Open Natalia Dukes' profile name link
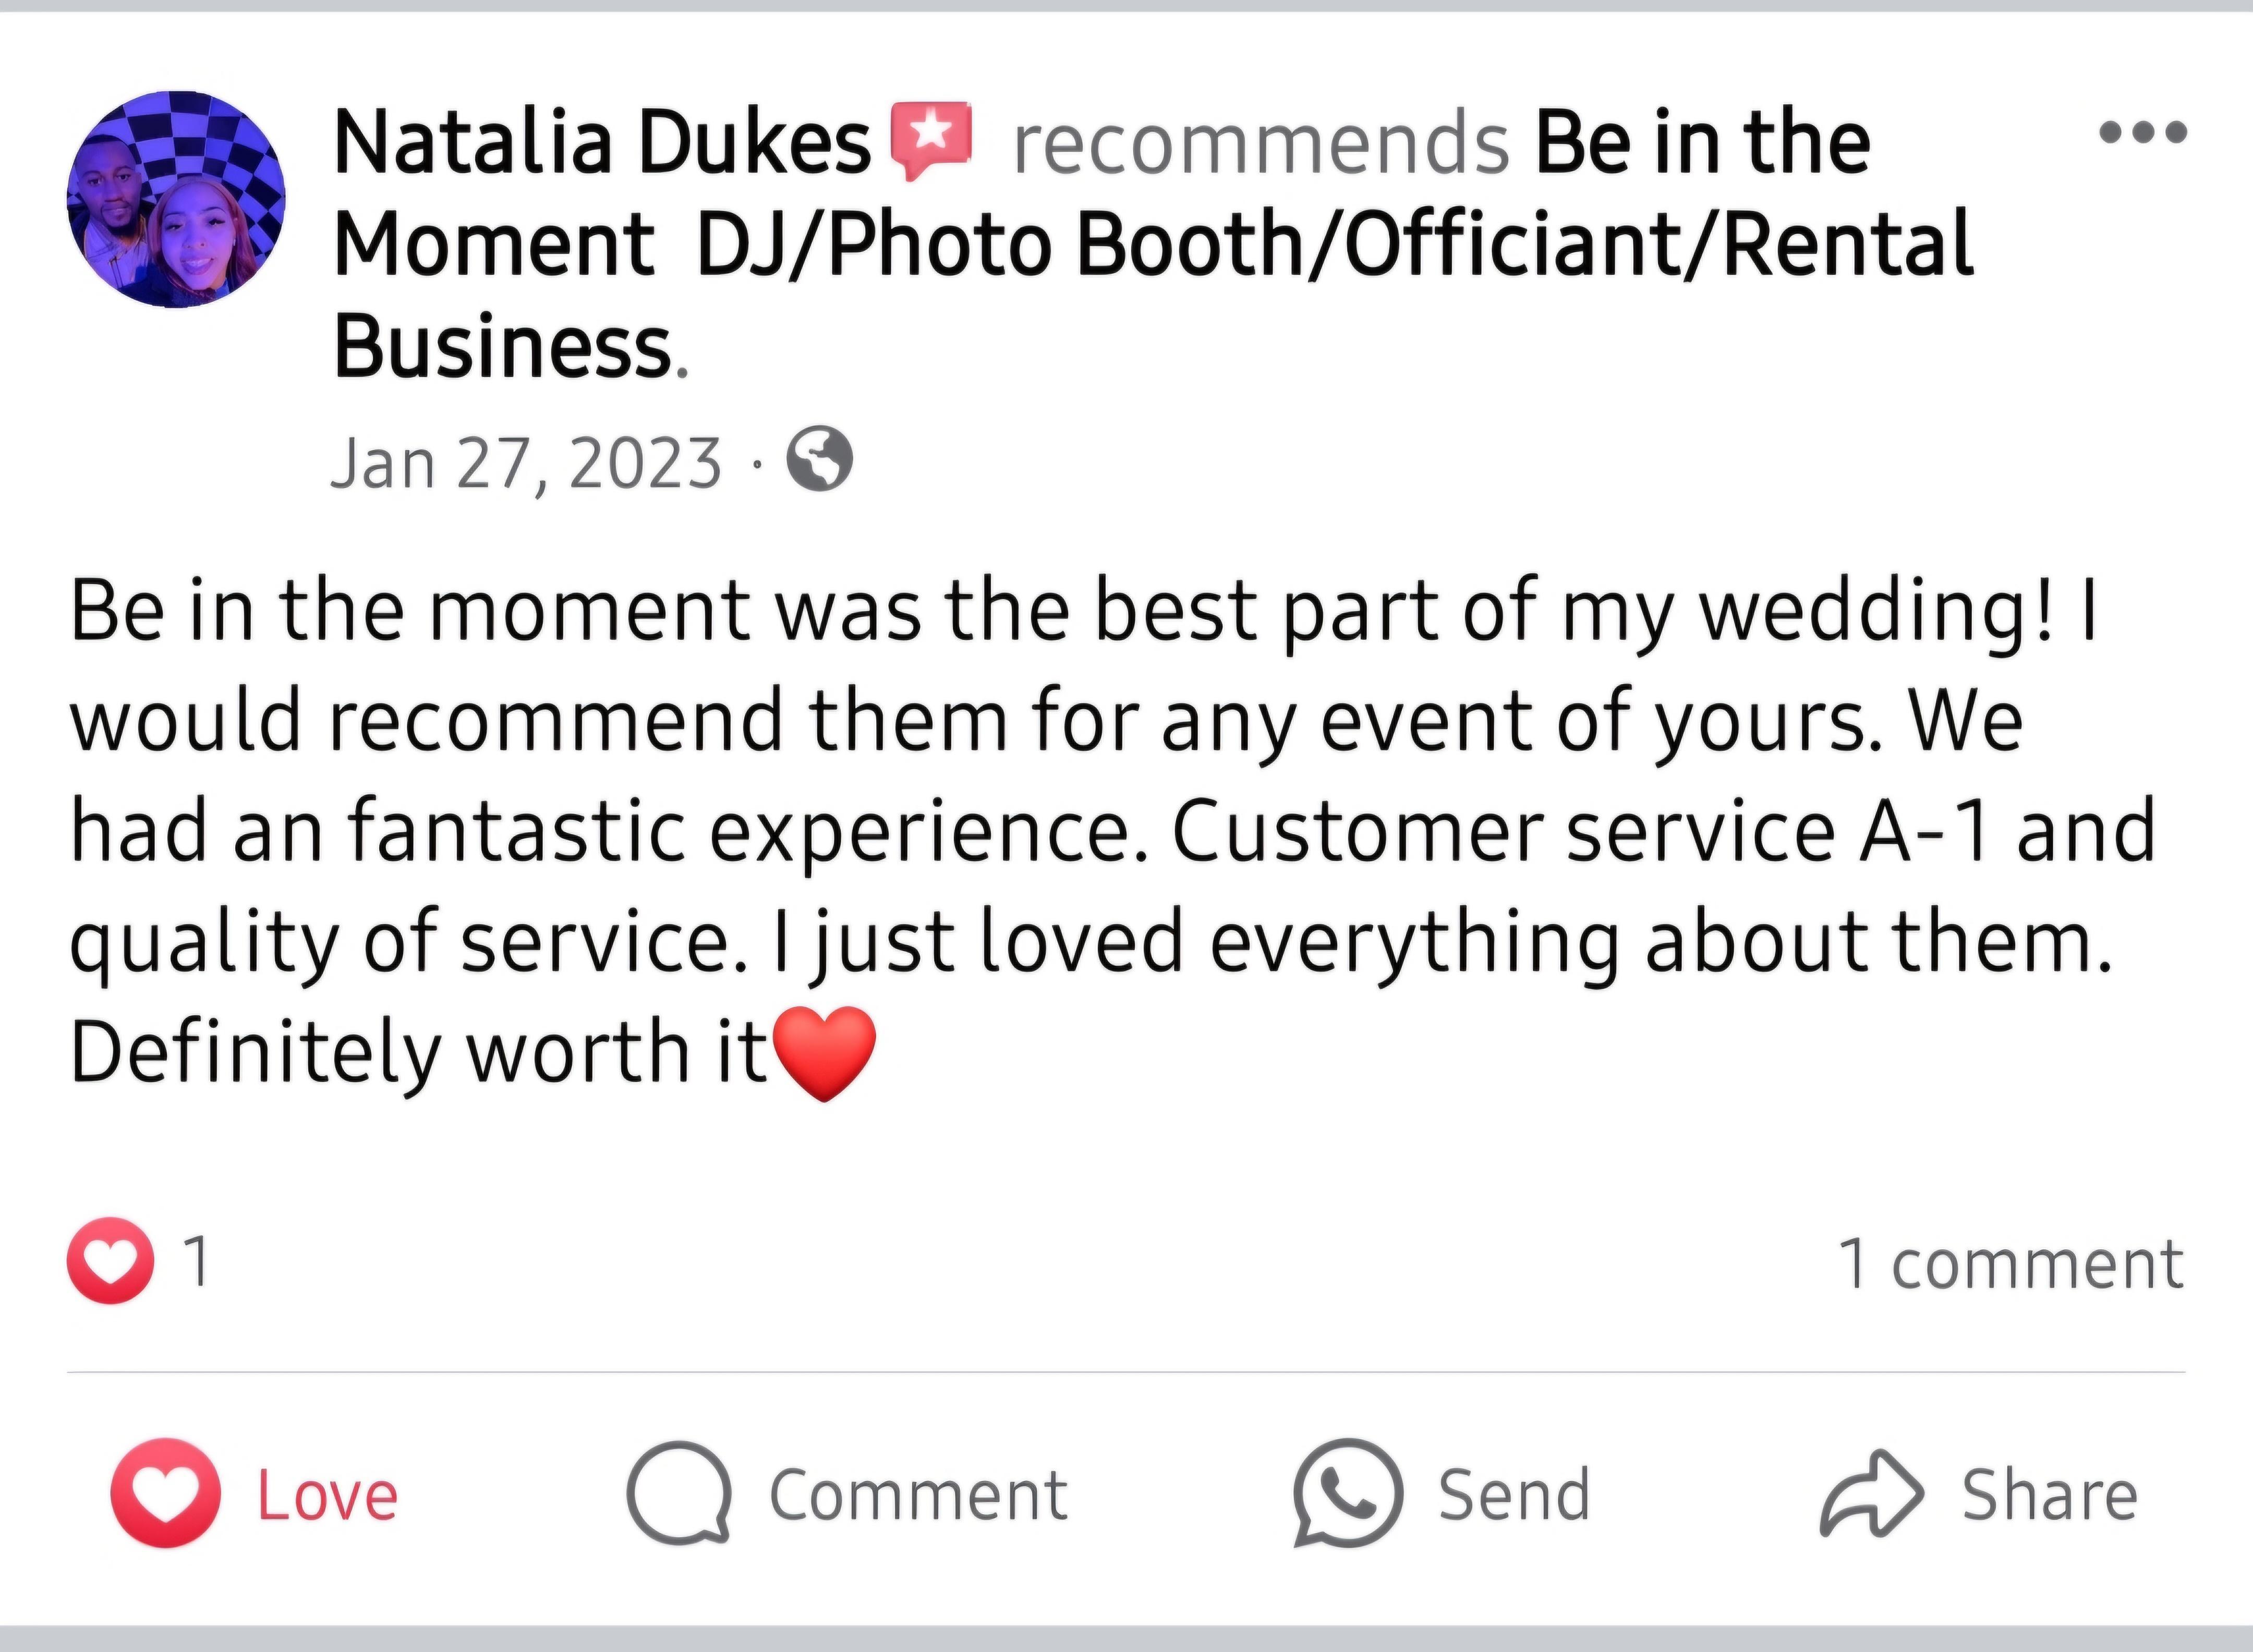The width and height of the screenshot is (2253, 1652). point(602,142)
